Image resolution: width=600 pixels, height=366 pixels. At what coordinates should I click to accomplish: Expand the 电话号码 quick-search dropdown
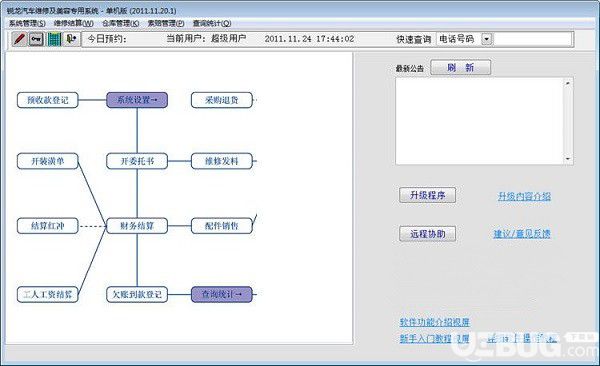coord(486,39)
